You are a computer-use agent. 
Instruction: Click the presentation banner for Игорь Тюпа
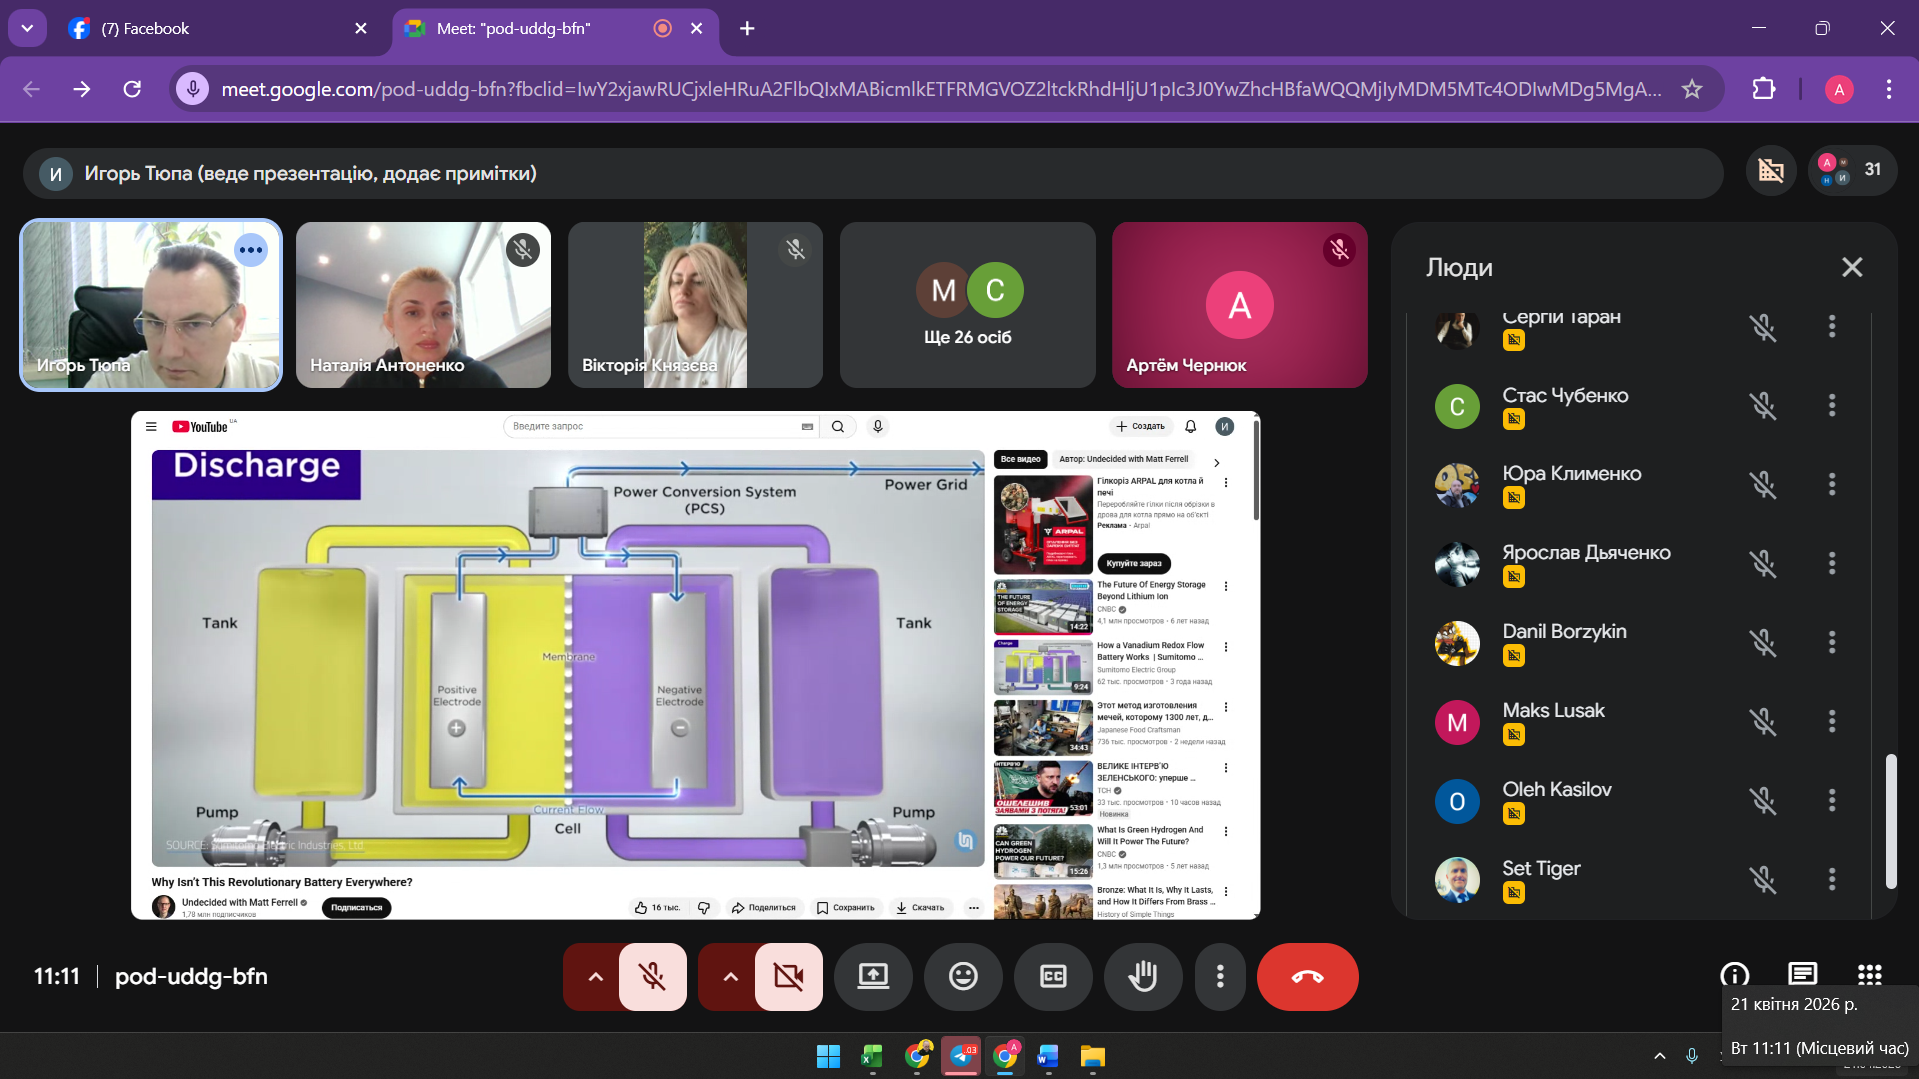click(x=873, y=173)
